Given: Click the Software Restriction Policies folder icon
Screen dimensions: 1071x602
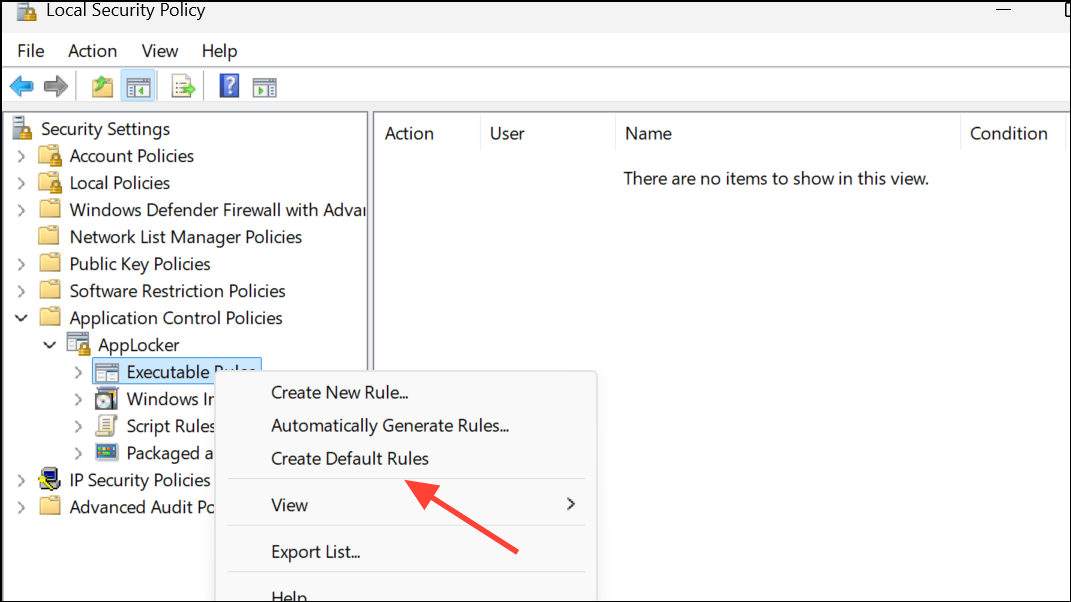Looking at the screenshot, I should (49, 290).
